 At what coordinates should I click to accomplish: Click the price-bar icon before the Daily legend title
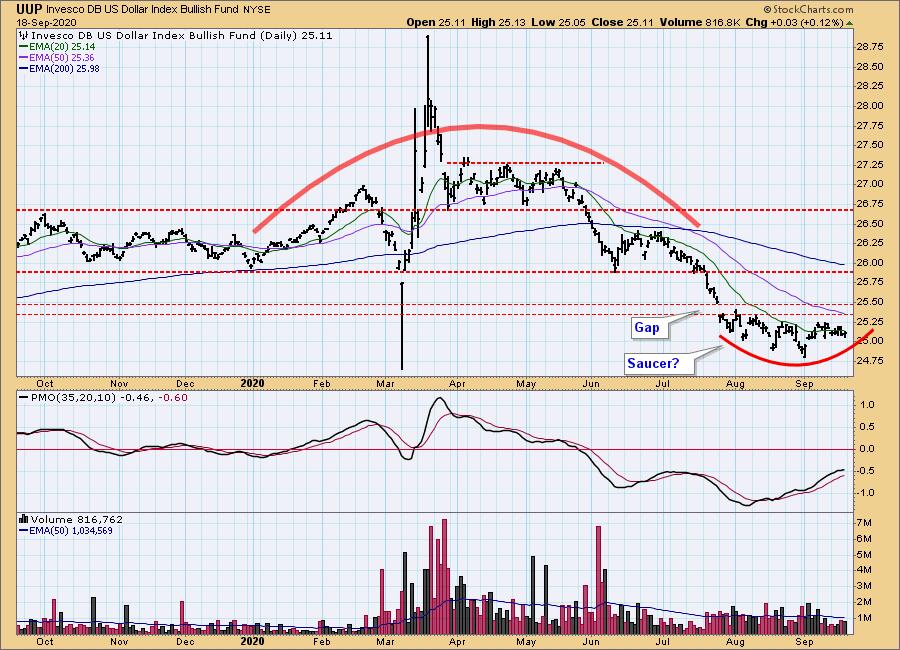pos(23,36)
